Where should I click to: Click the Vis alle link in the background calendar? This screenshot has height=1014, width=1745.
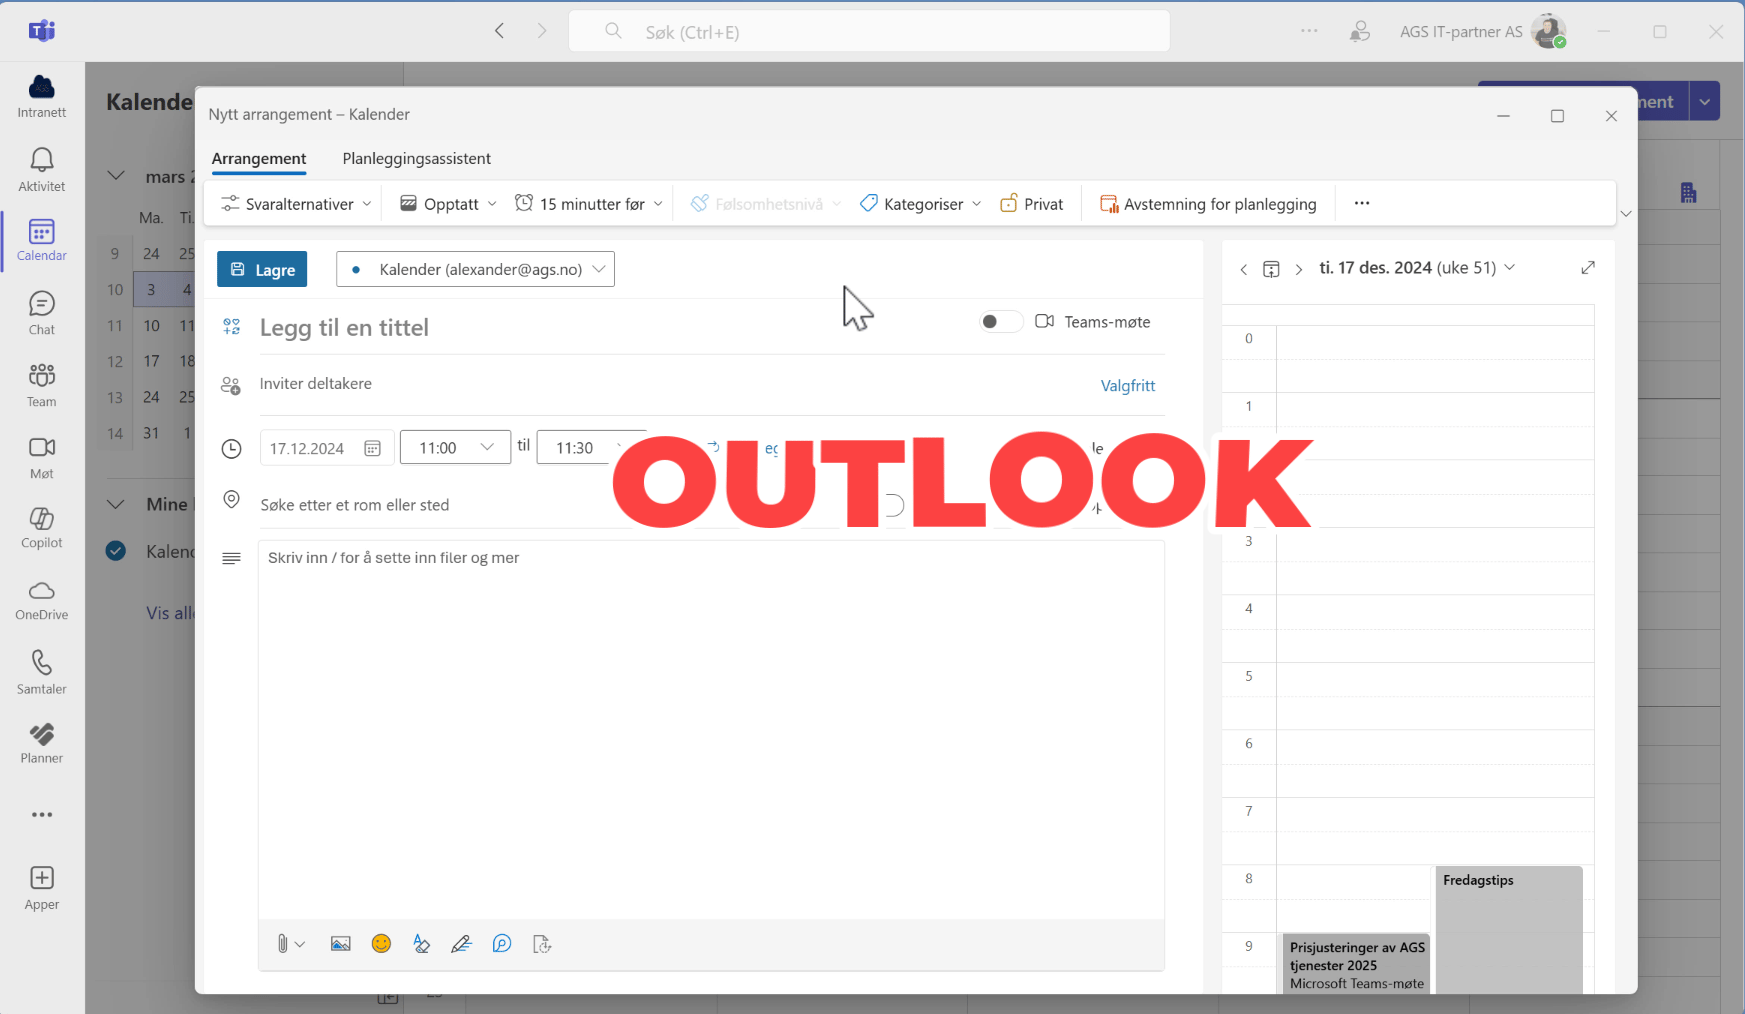tap(170, 613)
